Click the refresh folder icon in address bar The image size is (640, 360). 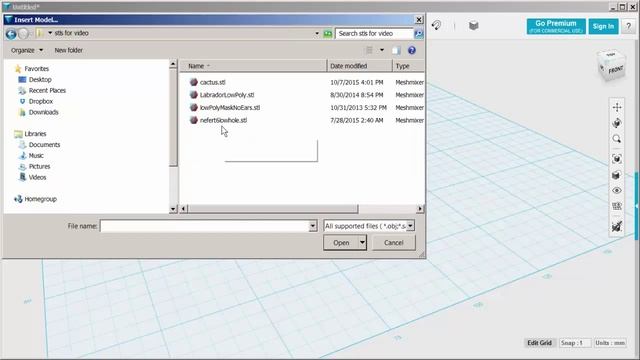(x=328, y=33)
